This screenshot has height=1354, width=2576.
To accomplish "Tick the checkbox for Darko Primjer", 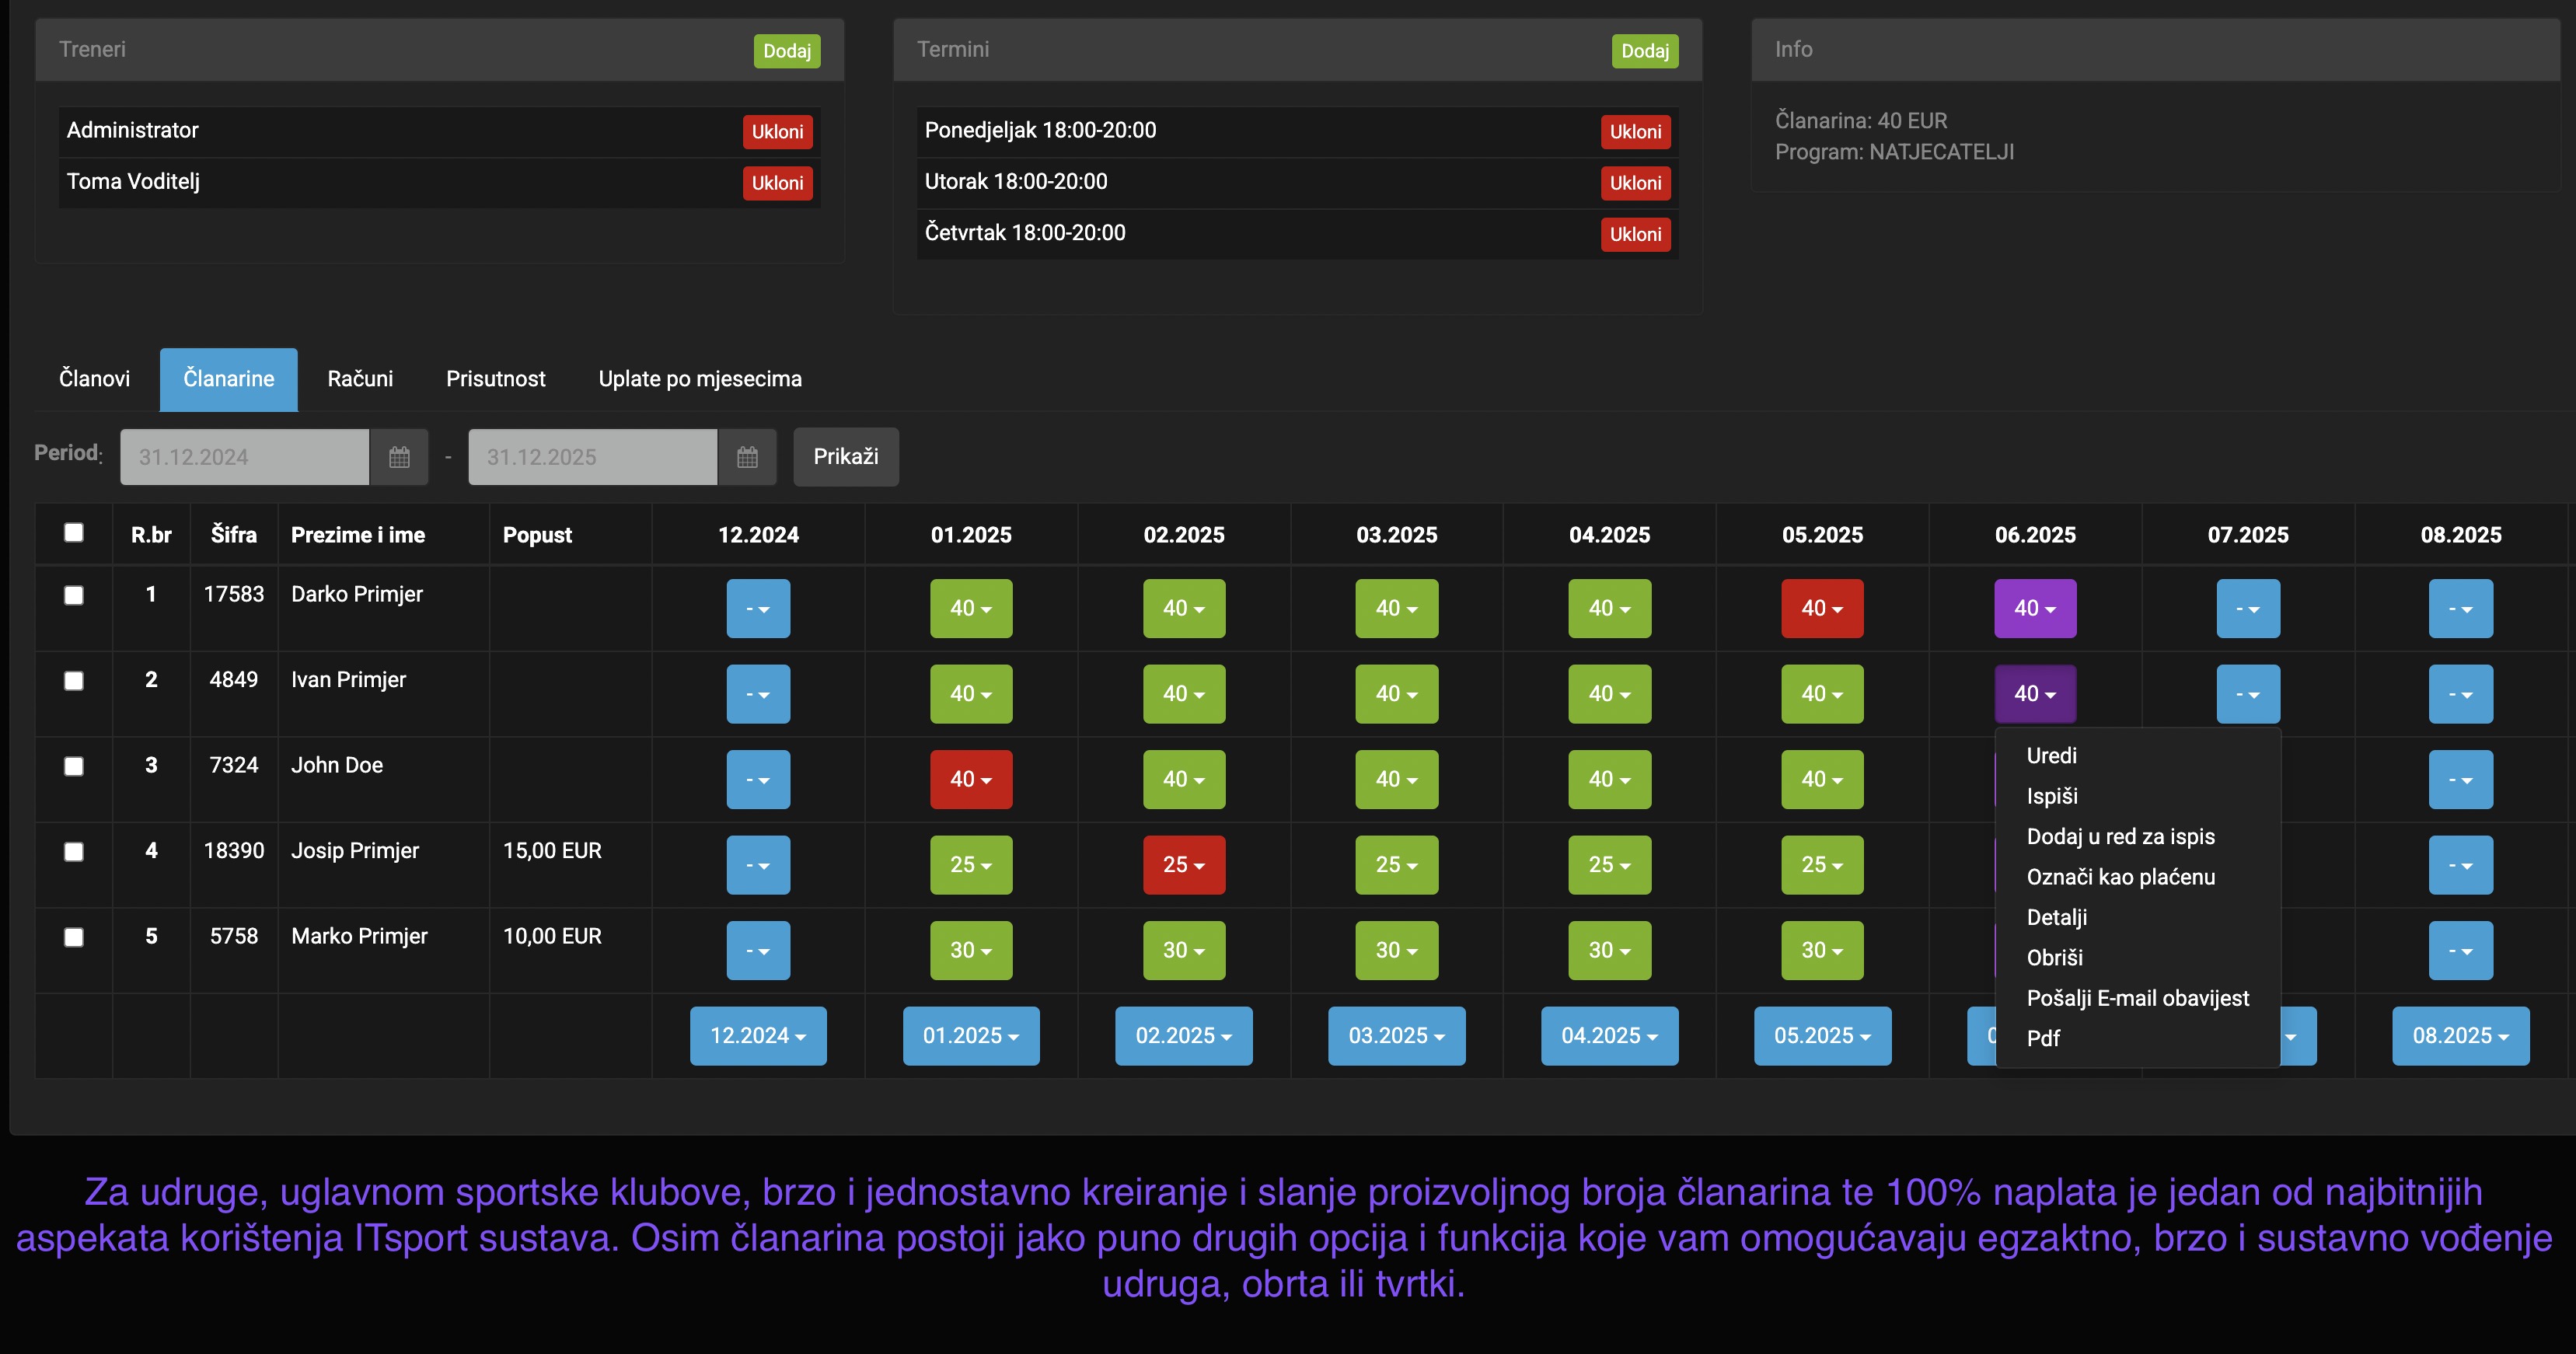I will point(74,595).
